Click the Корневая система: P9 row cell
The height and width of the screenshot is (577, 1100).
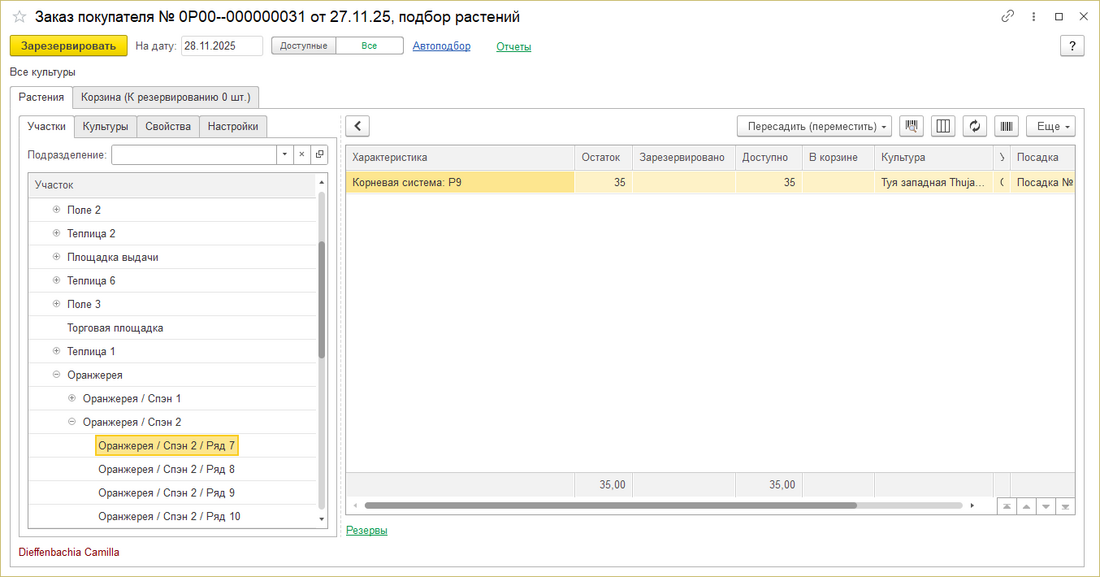coord(460,183)
